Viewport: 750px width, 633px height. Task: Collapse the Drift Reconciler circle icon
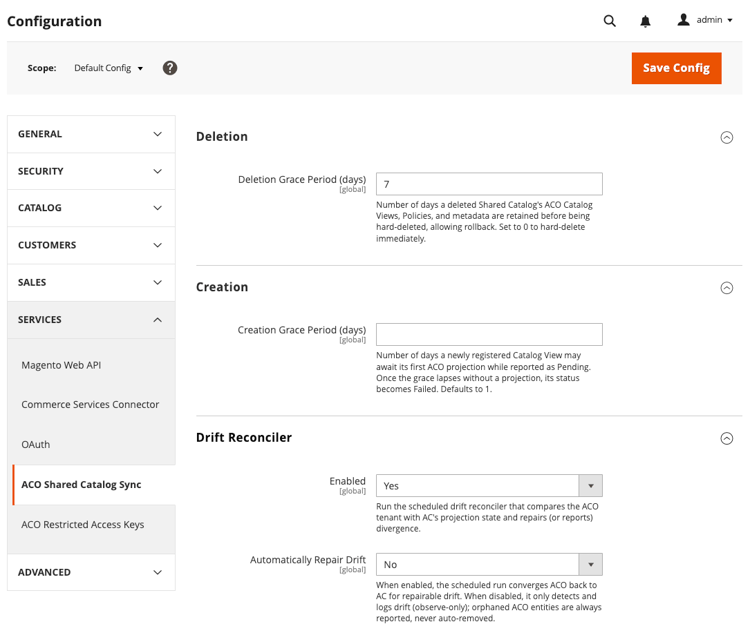(x=727, y=439)
